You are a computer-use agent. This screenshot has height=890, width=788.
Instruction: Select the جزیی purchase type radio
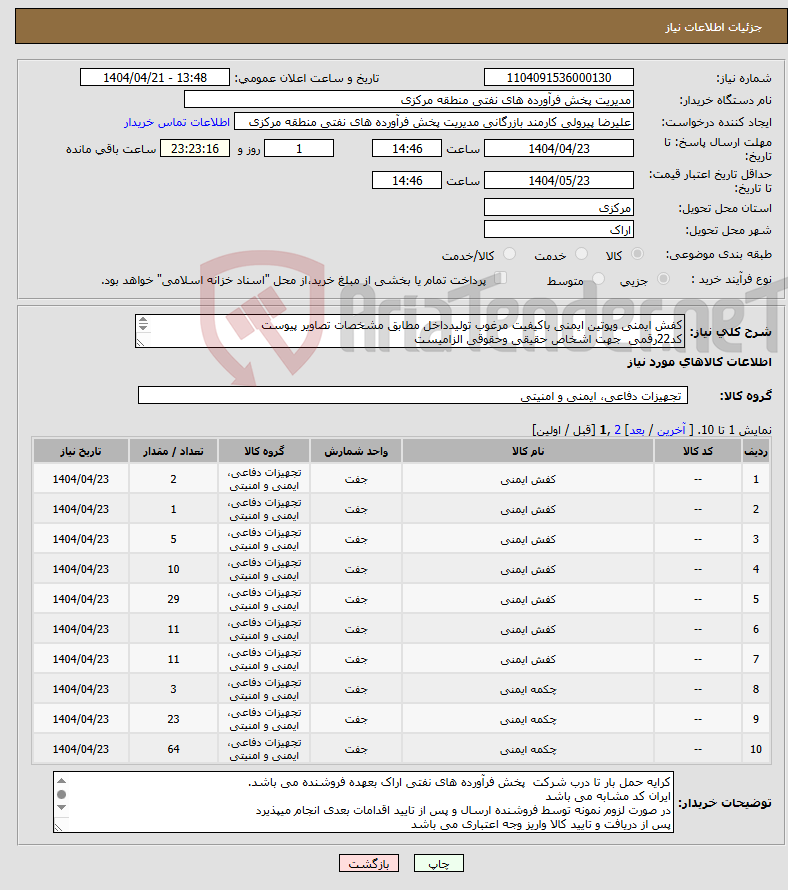click(663, 279)
